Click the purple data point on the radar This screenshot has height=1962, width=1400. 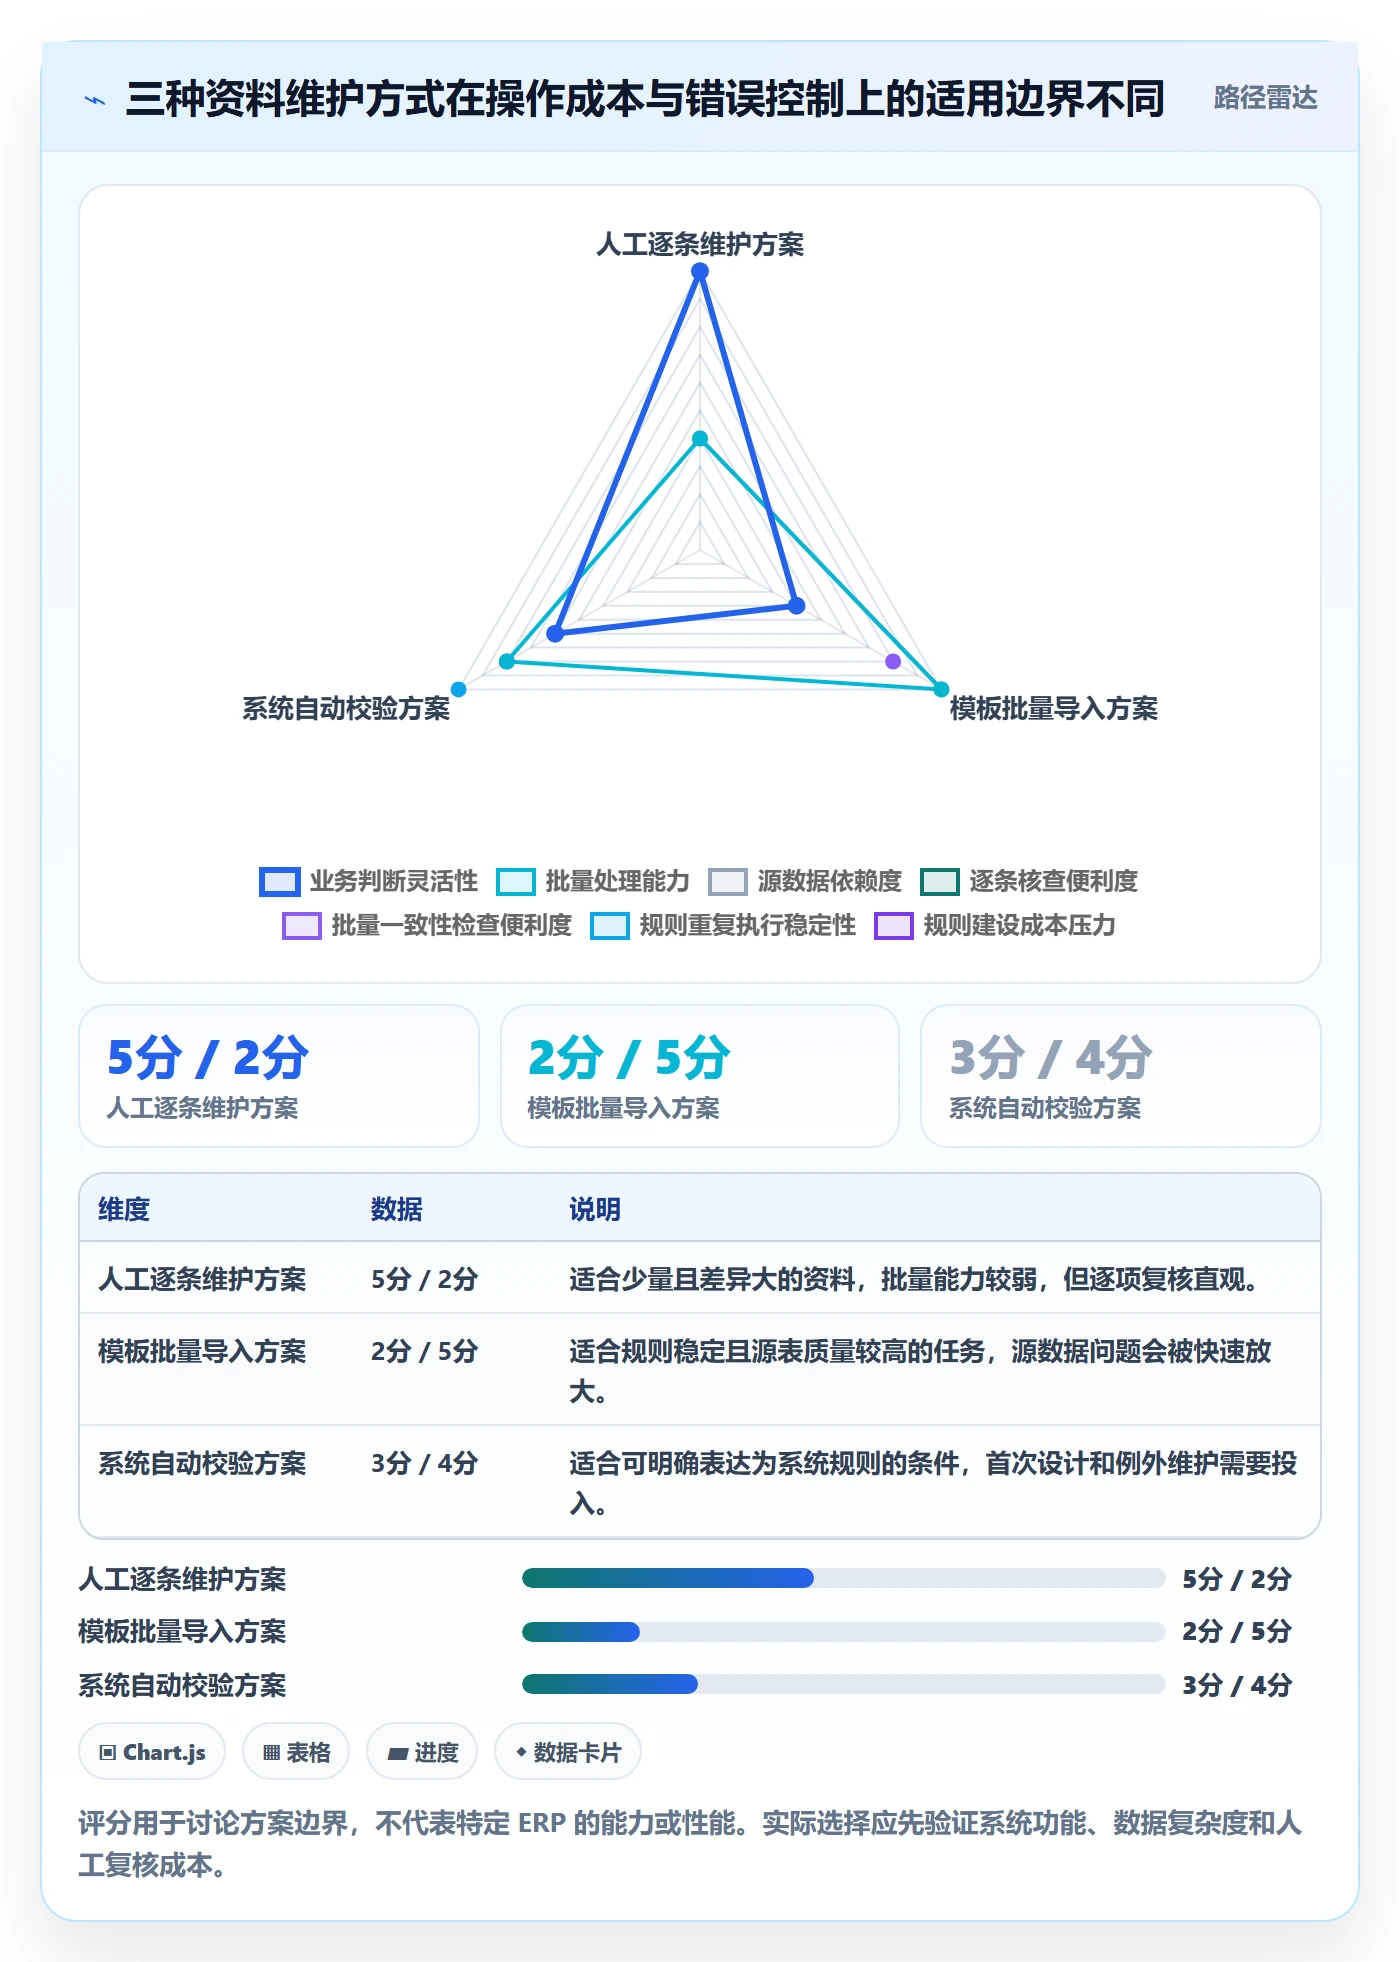pos(893,661)
